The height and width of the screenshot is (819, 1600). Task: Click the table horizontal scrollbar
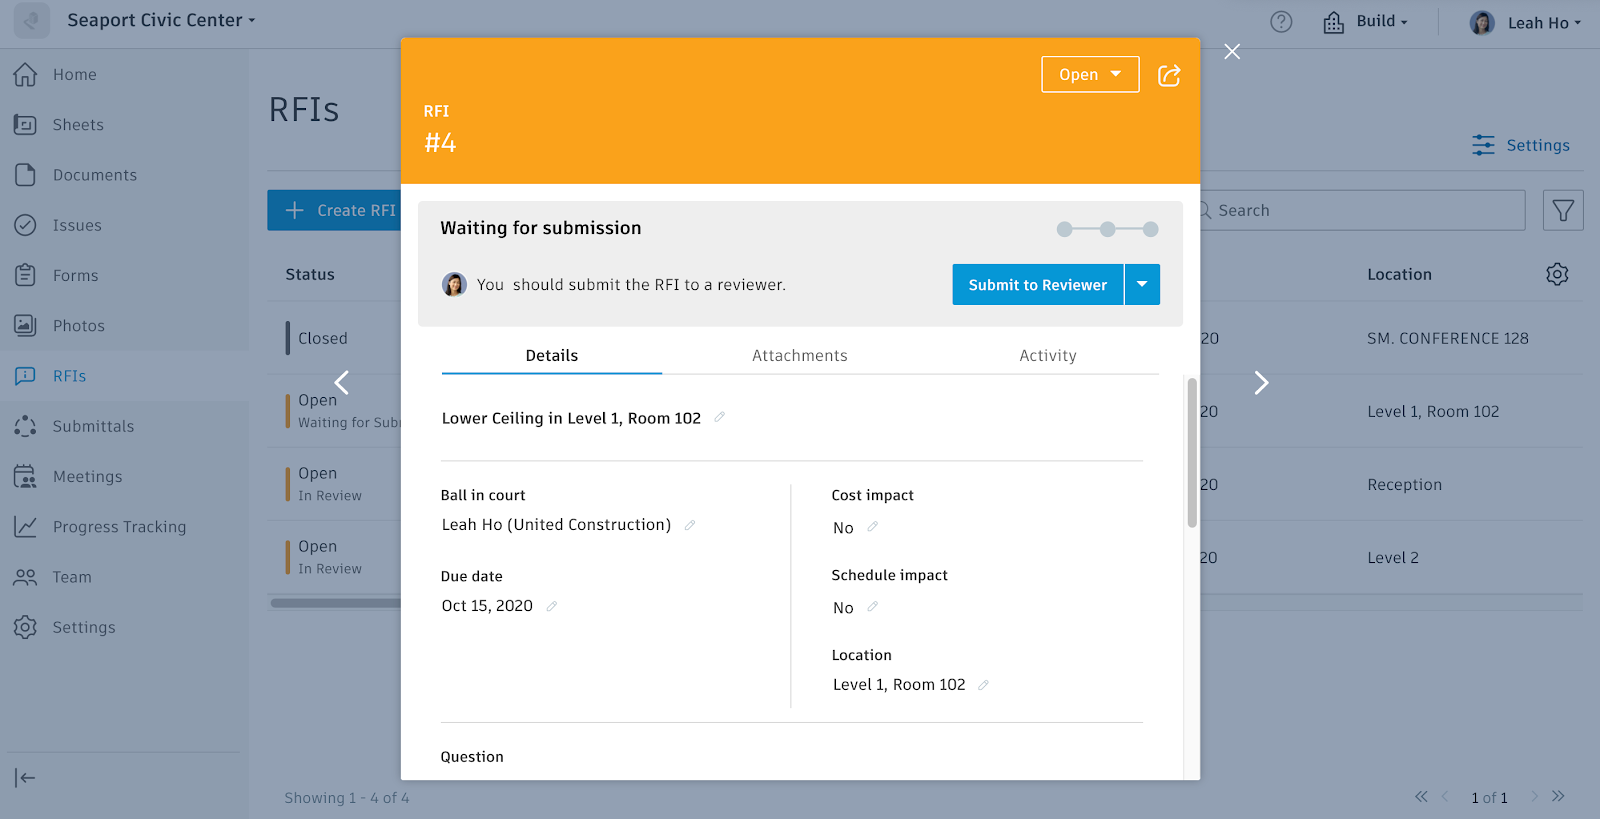pyautogui.click(x=335, y=603)
